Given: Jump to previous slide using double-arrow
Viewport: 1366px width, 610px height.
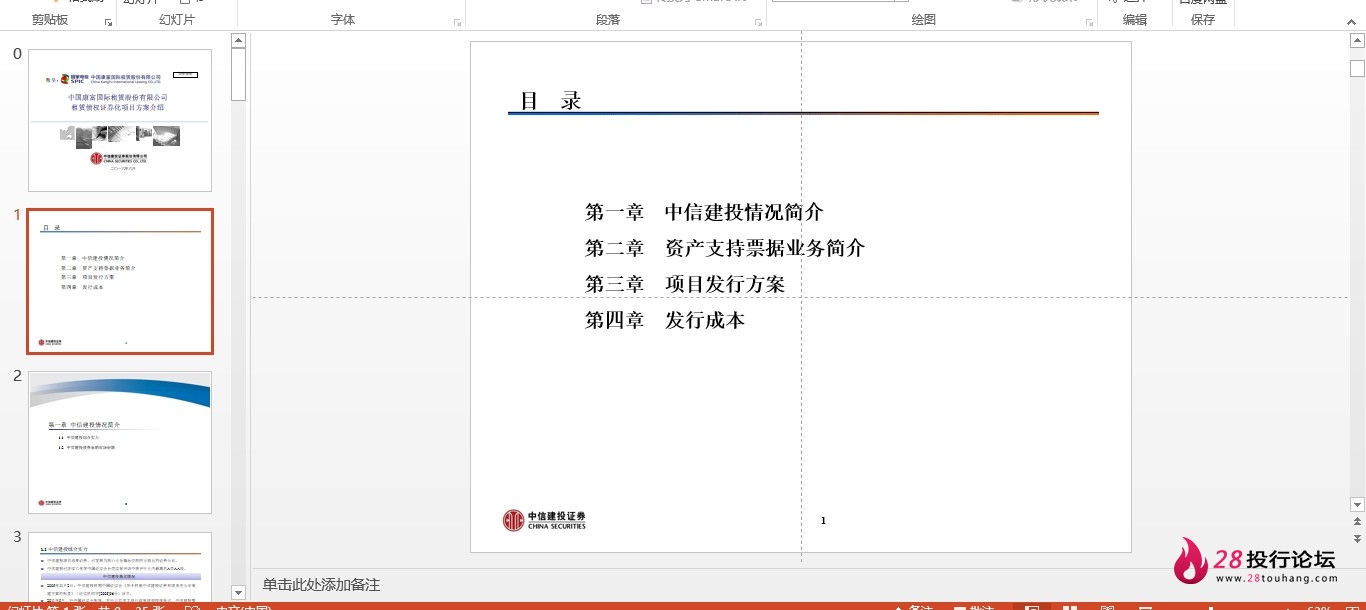Looking at the screenshot, I should pyautogui.click(x=1357, y=522).
